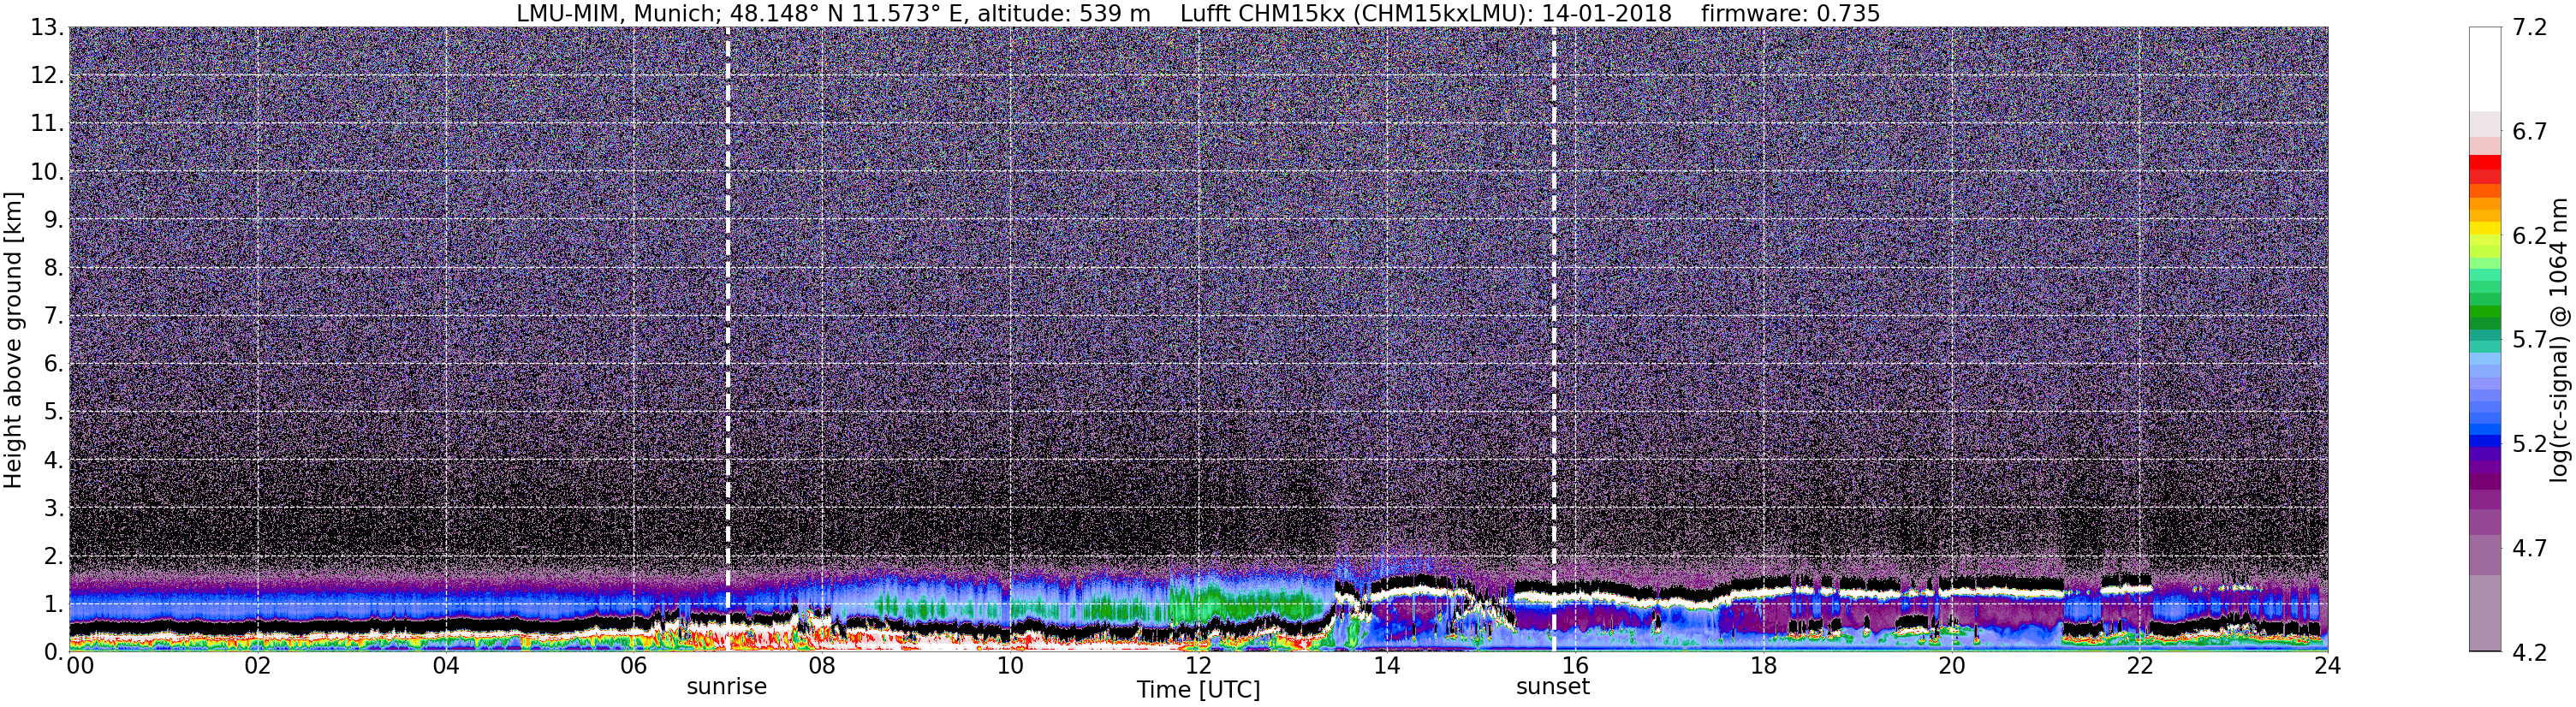This screenshot has height=707, width=2576.
Task: Click the x-axis tick label '18'
Action: pos(1763,665)
